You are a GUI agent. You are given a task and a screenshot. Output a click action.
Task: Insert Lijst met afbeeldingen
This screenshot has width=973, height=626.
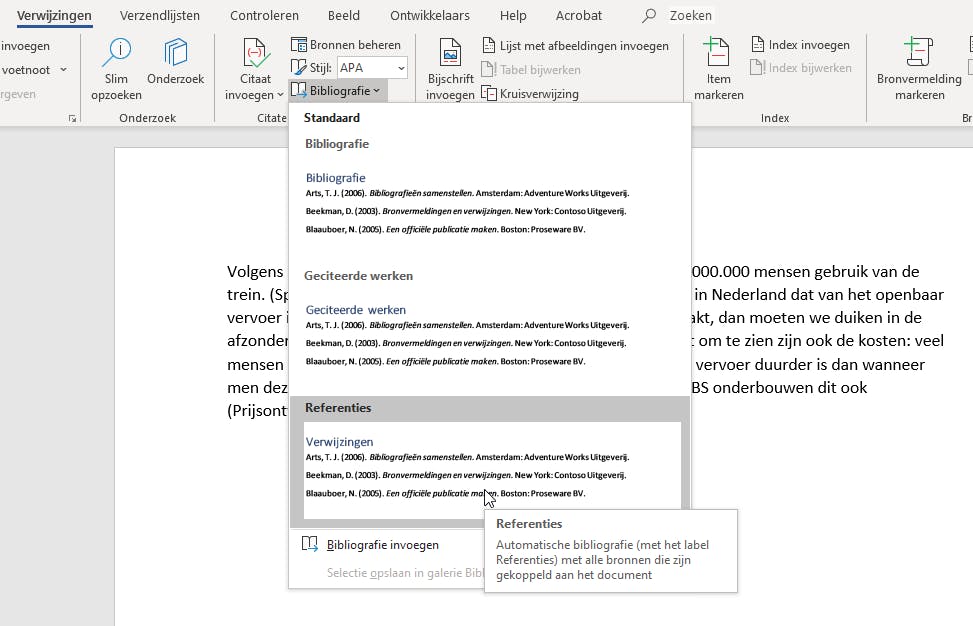[x=576, y=45]
